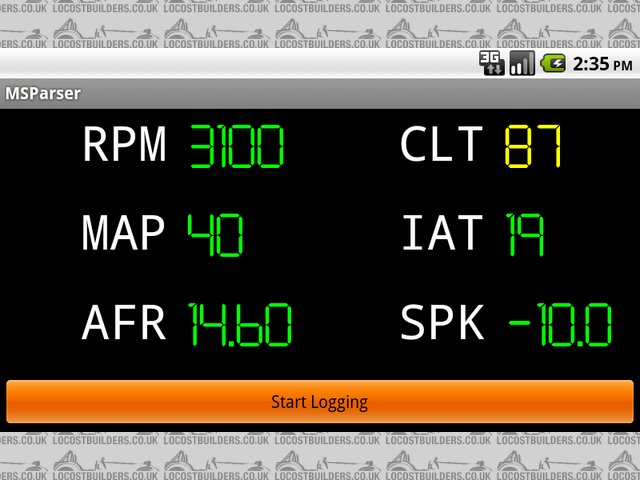This screenshot has height=480, width=640.
Task: Select the yellow CLT value 87
Action: pos(533,147)
